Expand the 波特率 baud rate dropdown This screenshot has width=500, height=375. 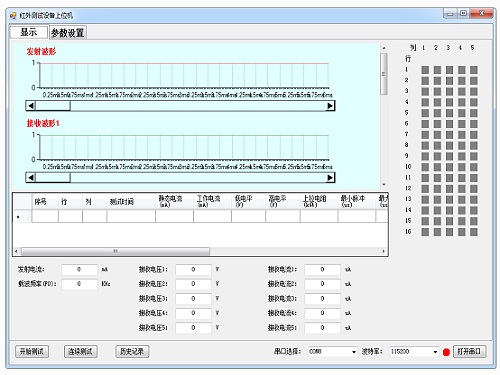pyautogui.click(x=414, y=352)
